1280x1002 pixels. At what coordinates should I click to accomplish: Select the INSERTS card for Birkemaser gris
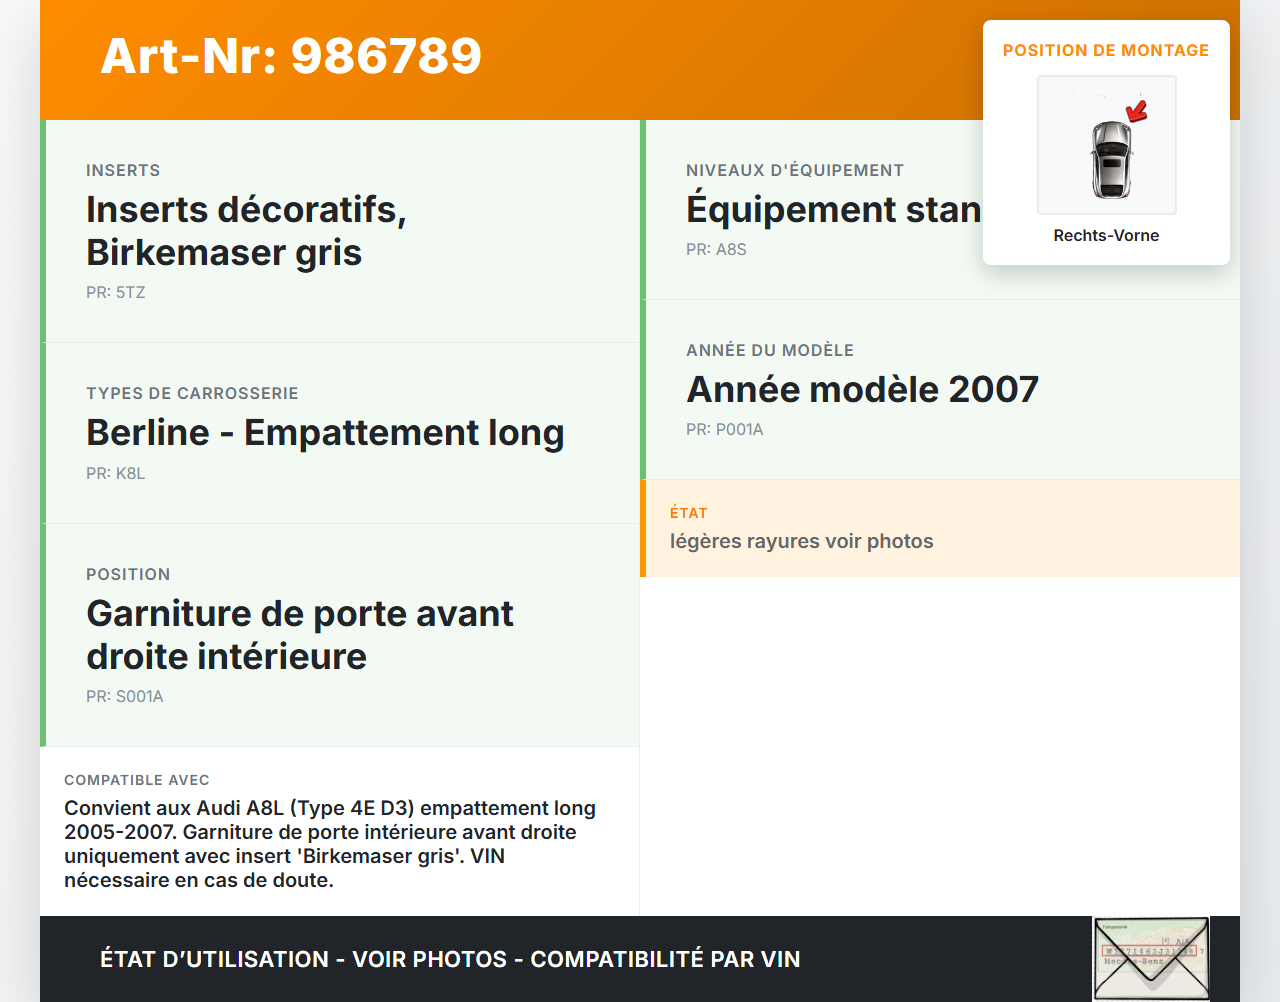pos(340,230)
